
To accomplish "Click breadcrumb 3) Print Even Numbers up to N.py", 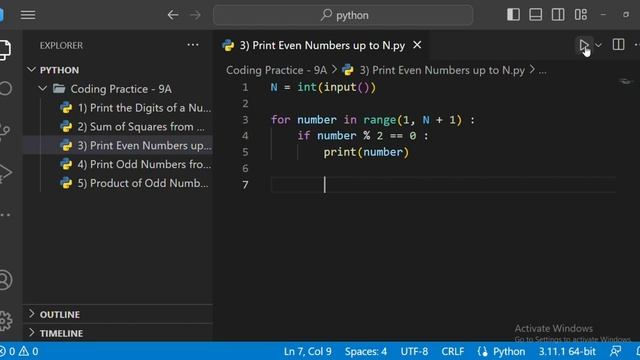I will [442, 70].
